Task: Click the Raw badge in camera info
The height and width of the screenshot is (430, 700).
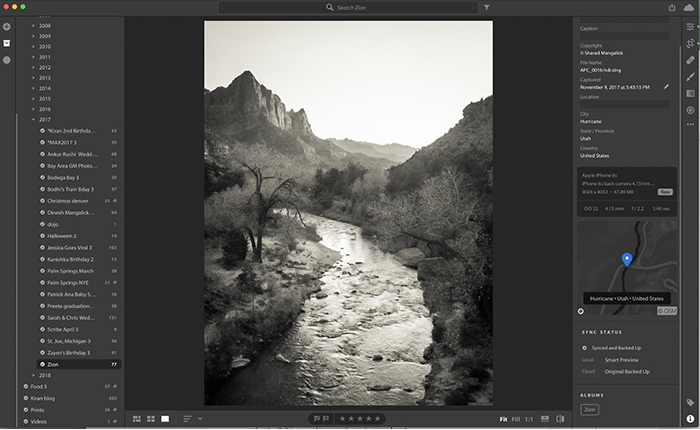Action: coord(665,192)
